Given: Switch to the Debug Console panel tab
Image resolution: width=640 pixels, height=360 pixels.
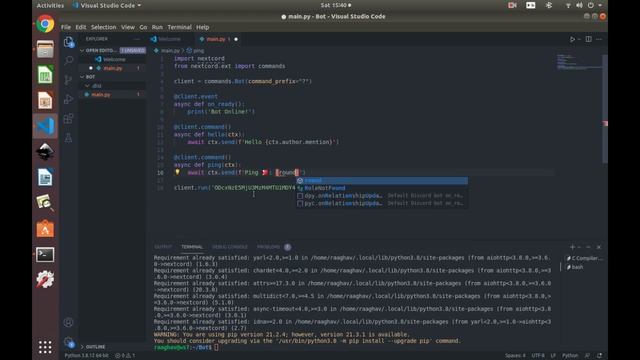Looking at the screenshot, I should [229, 247].
